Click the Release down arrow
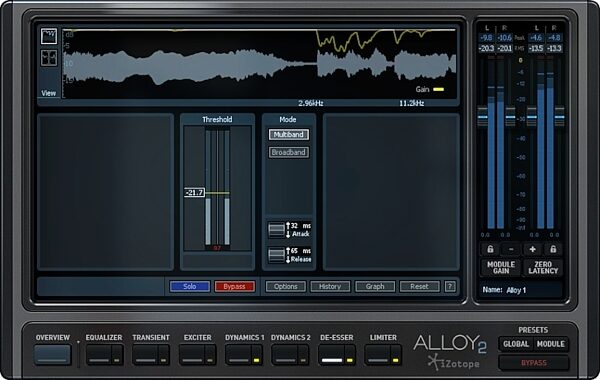 [x=288, y=259]
